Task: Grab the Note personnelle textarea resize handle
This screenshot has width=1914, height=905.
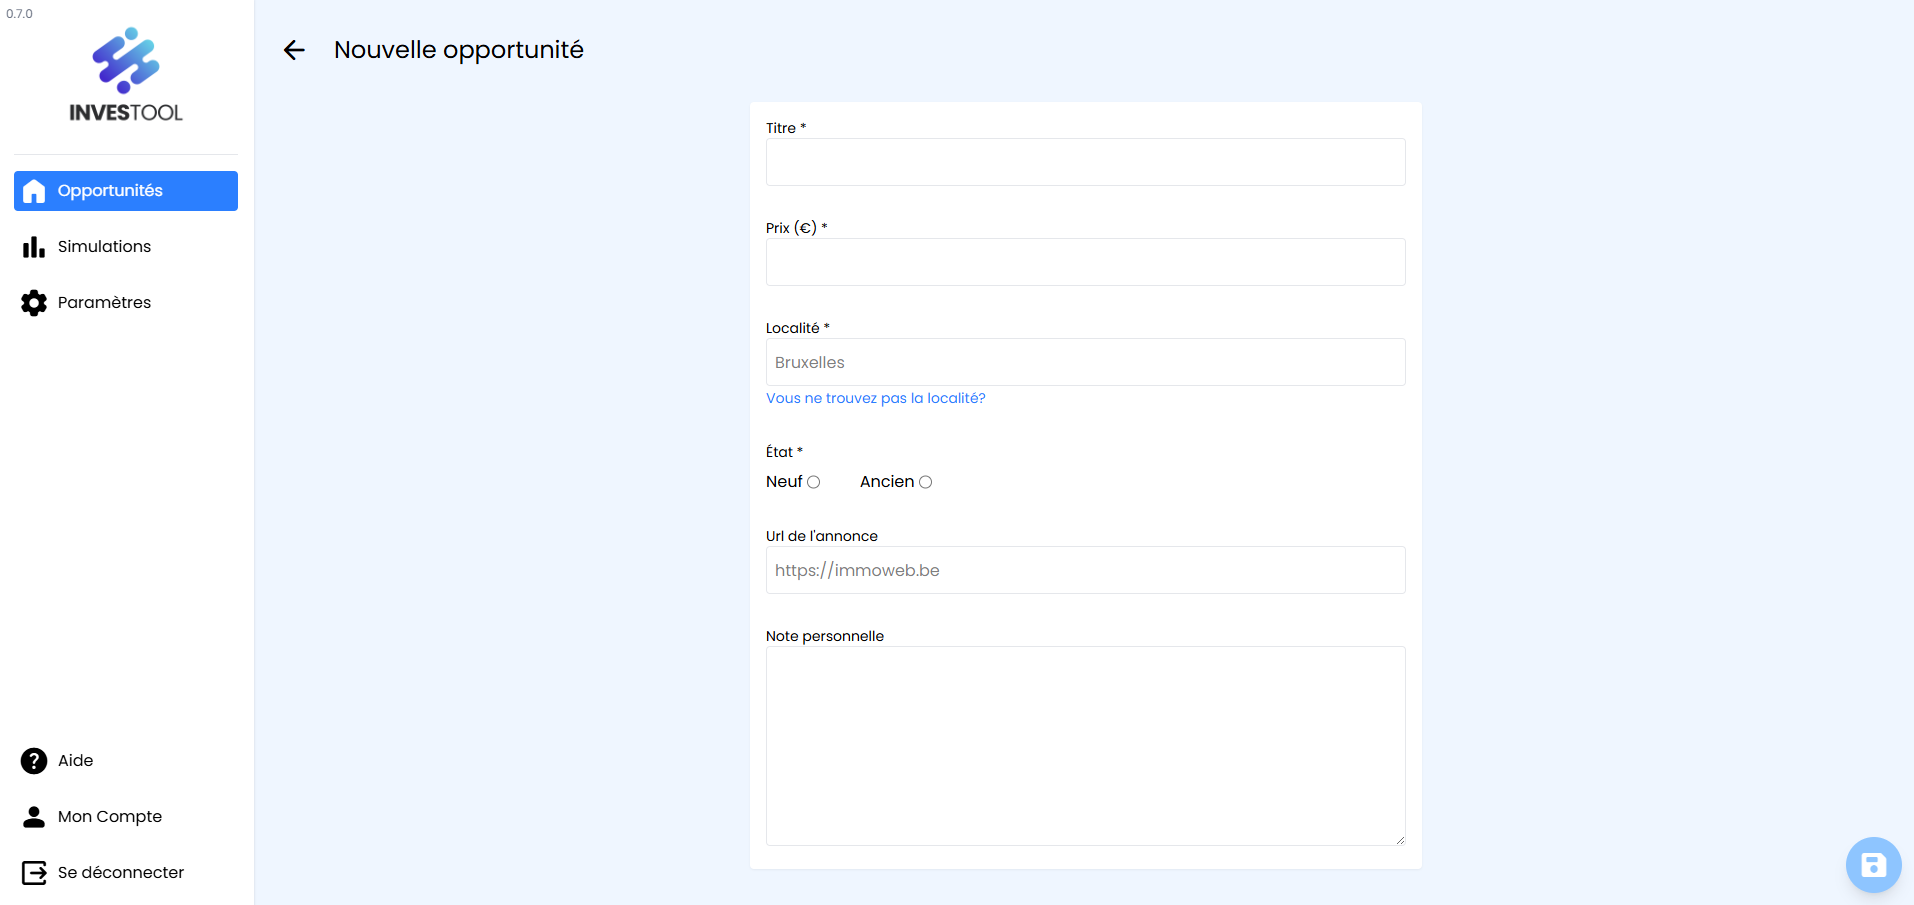Action: tap(1400, 840)
